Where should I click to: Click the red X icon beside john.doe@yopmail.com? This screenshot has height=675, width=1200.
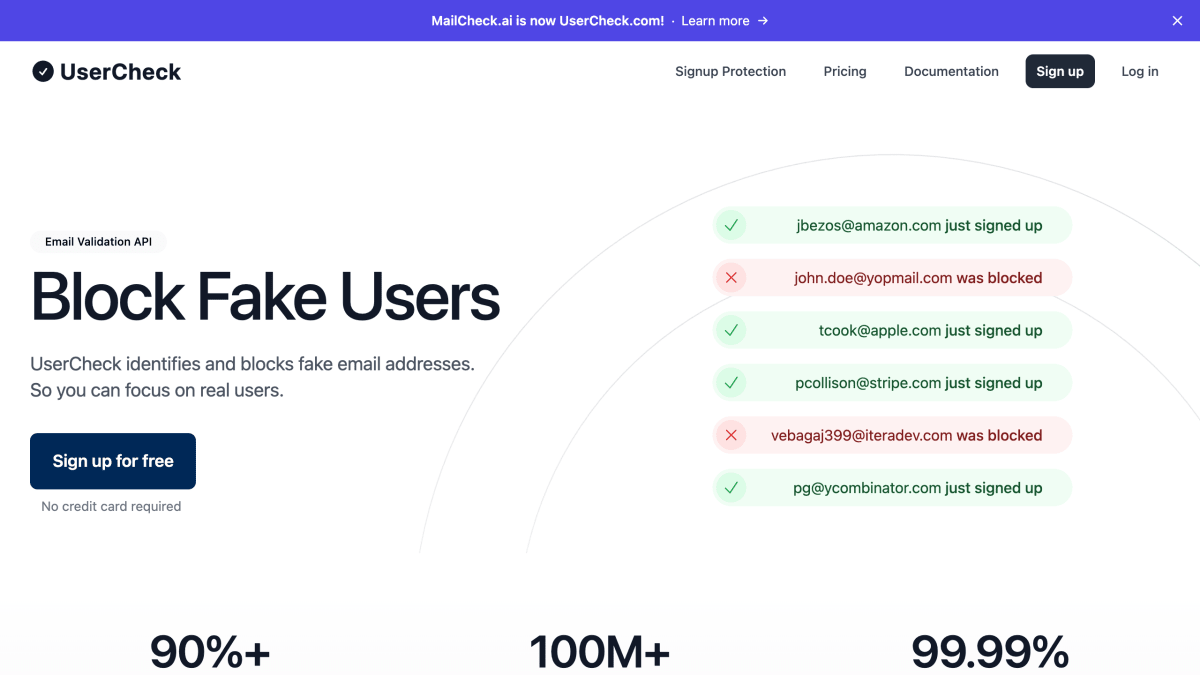[x=731, y=278]
